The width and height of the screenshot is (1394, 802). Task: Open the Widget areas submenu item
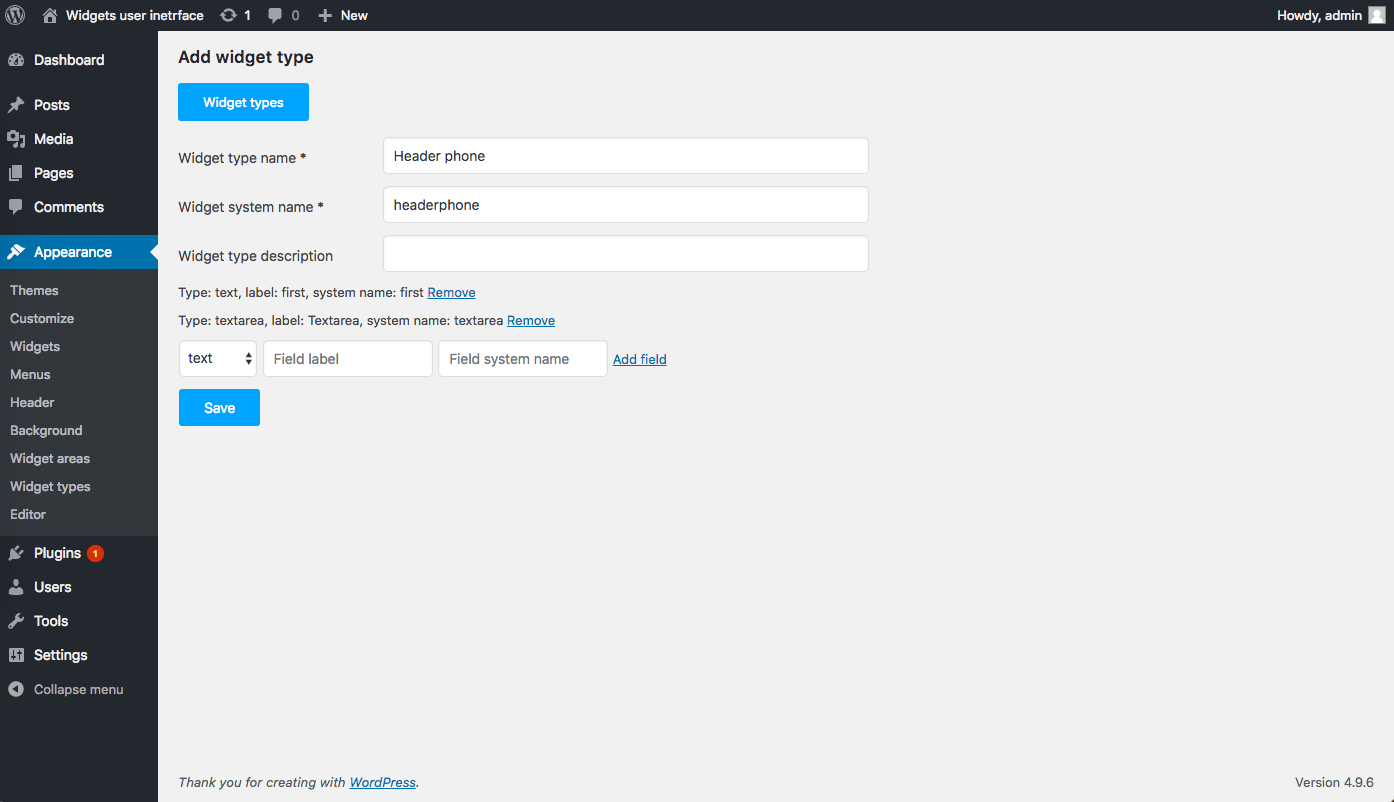point(50,458)
